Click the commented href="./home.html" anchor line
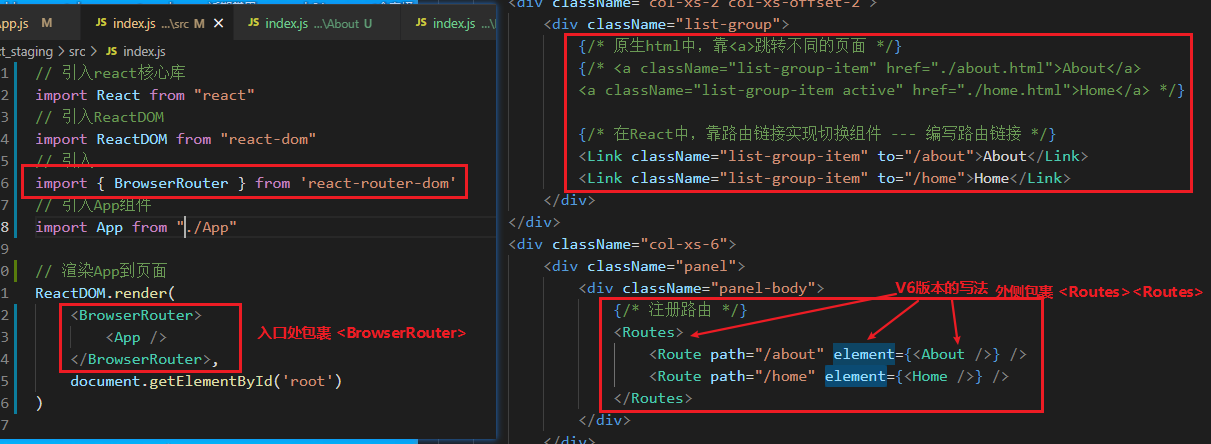Screen dimensions: 1211x444 (x=881, y=91)
